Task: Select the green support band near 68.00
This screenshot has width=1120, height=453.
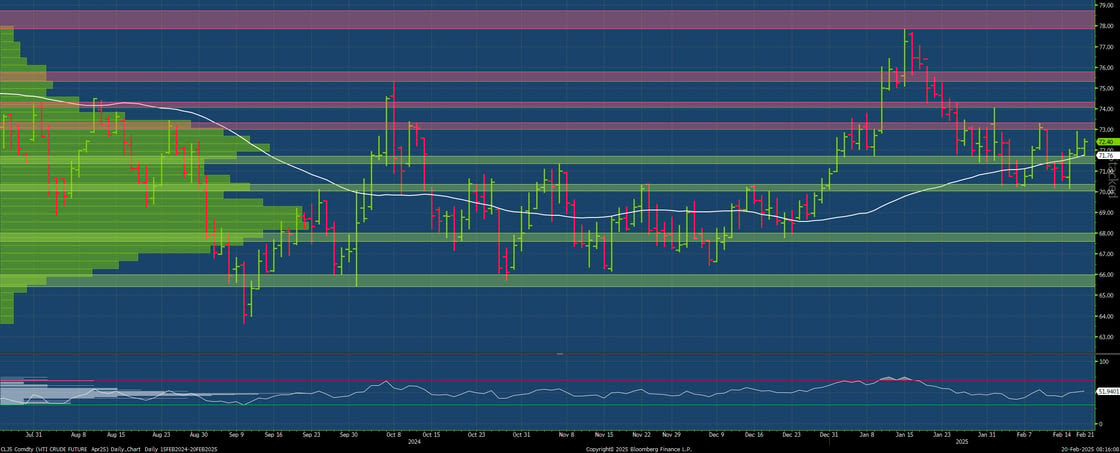Action: click(x=547, y=237)
